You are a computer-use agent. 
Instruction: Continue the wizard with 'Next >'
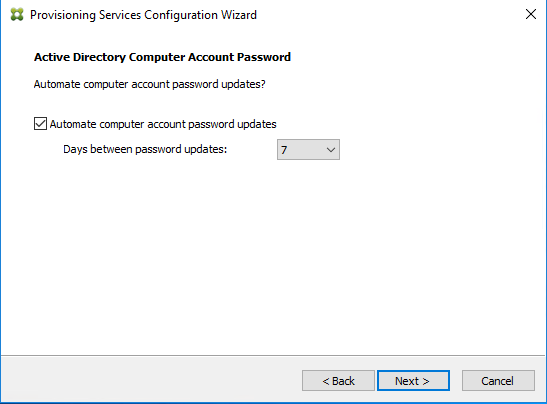pyautogui.click(x=413, y=381)
